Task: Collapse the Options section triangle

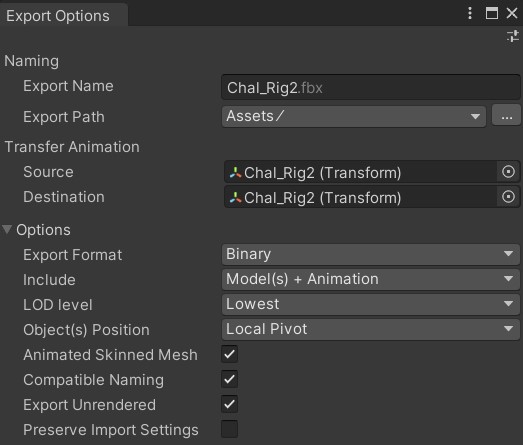Action: (x=7, y=230)
